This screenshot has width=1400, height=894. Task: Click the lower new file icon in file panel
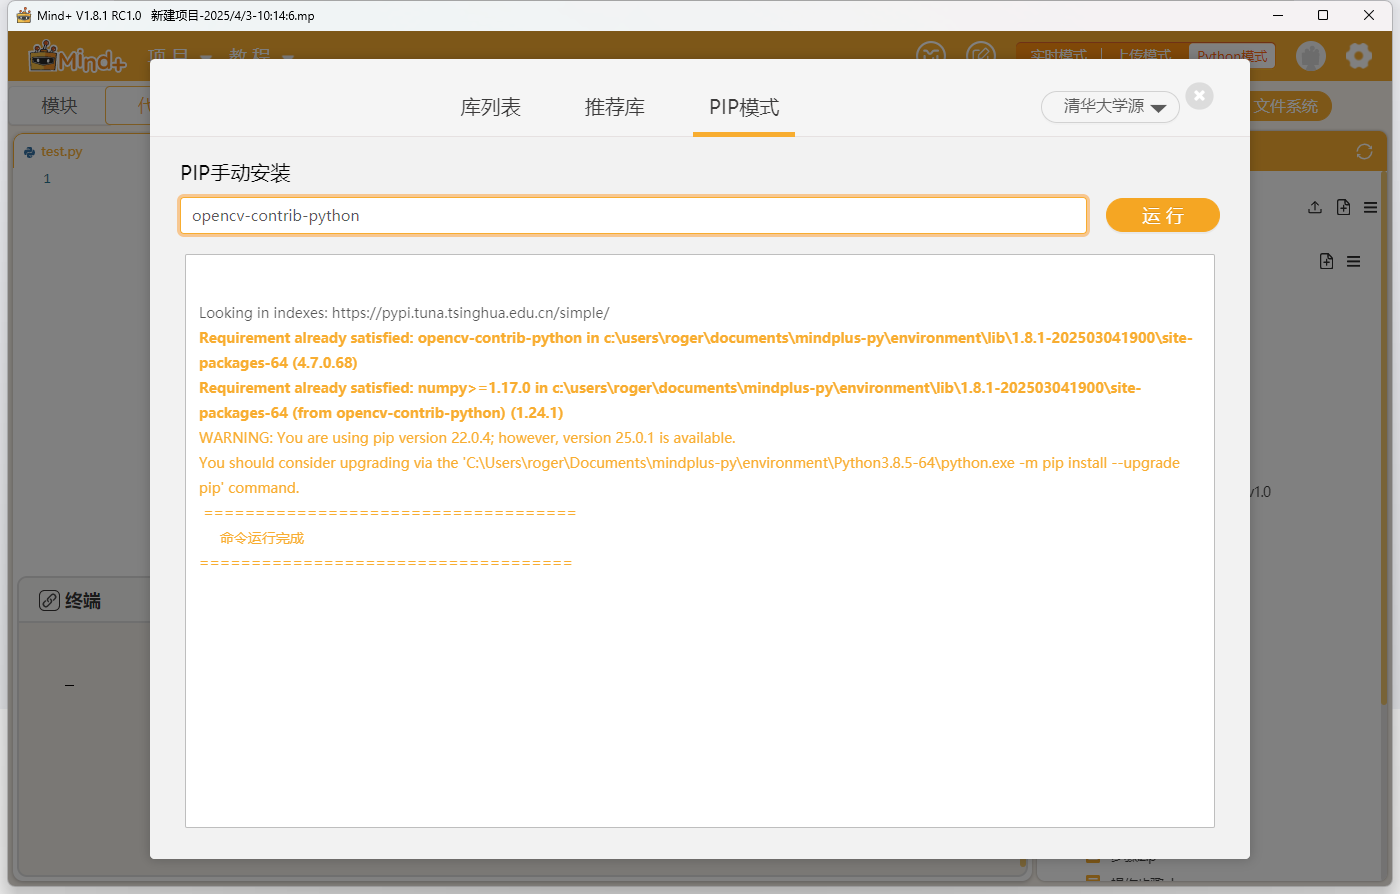(1326, 261)
